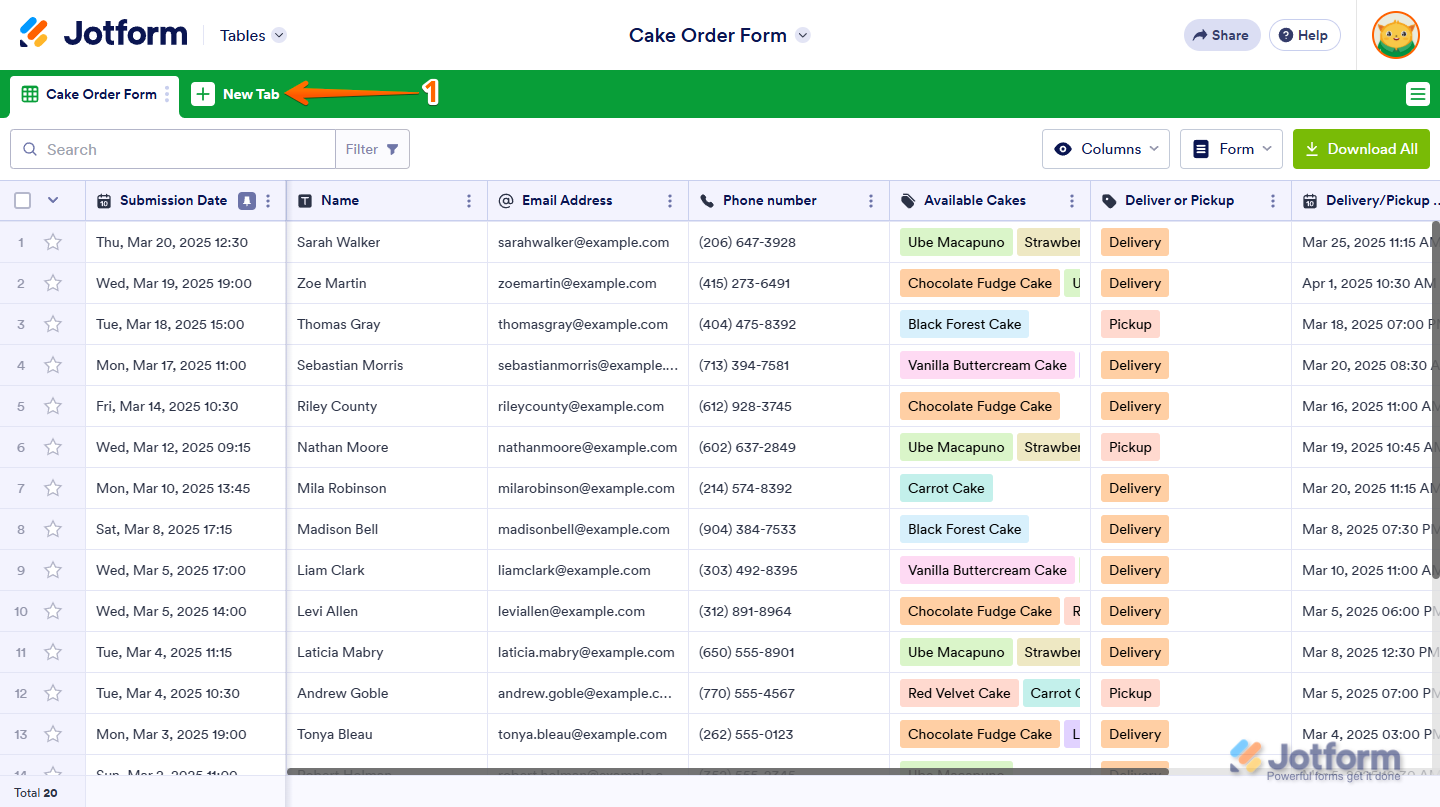Add a New Tab
The width and height of the screenshot is (1440, 807).
click(236, 94)
